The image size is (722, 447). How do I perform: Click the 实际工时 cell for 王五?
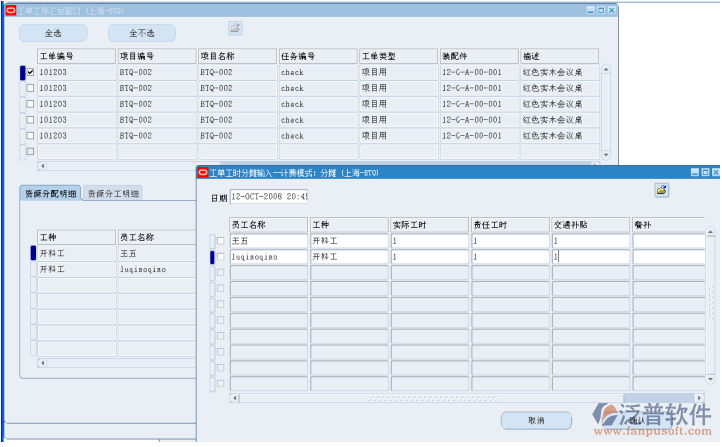coord(429,241)
